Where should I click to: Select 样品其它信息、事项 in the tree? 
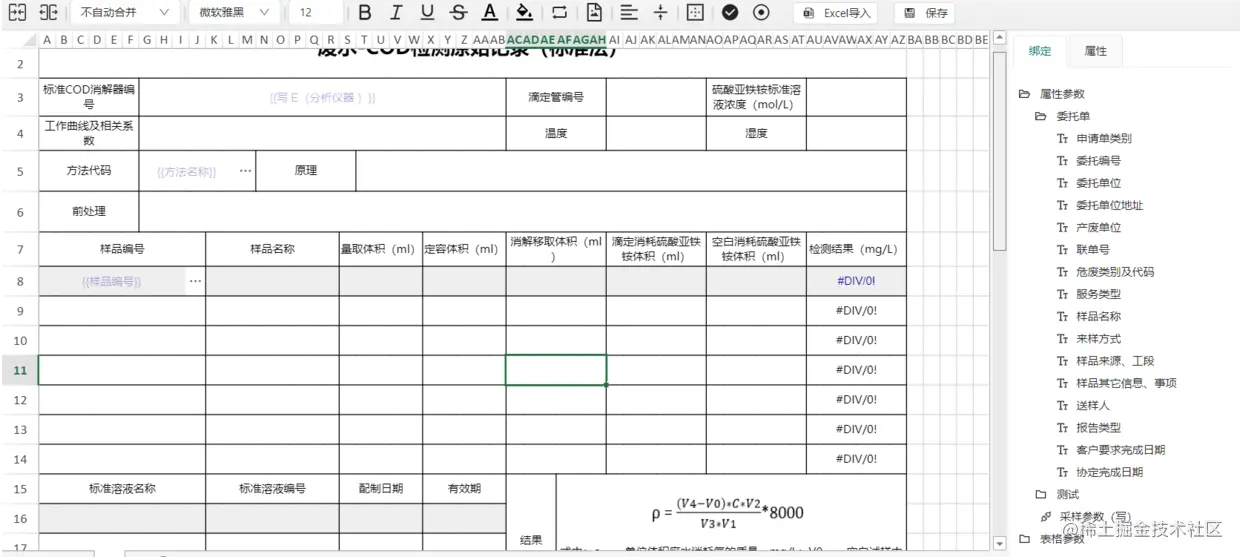point(1126,383)
